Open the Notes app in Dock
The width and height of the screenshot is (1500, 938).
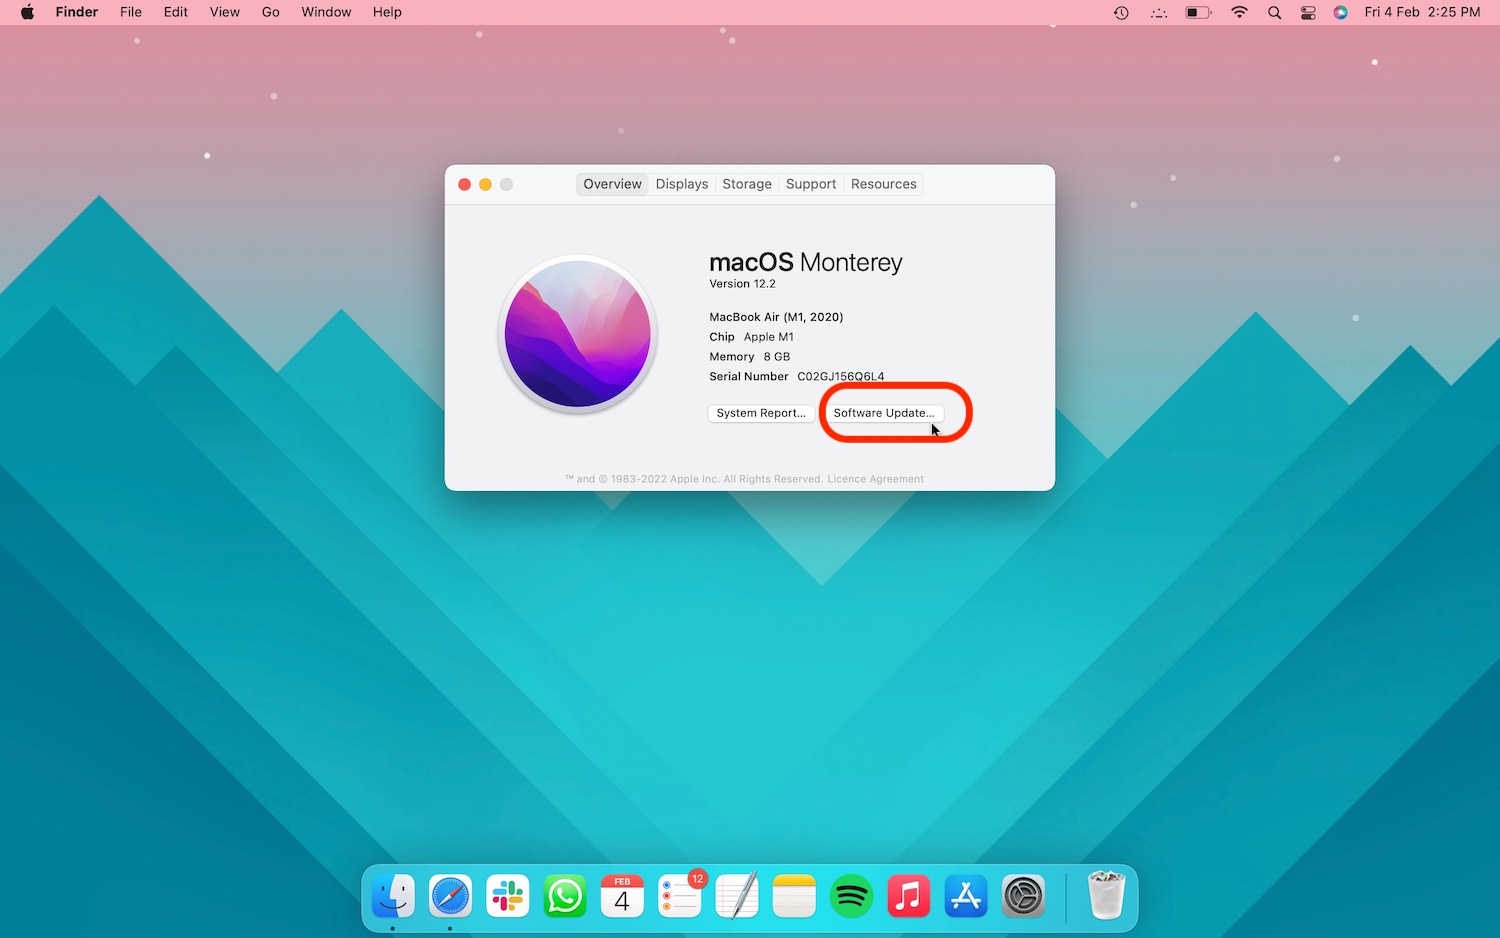pyautogui.click(x=794, y=896)
